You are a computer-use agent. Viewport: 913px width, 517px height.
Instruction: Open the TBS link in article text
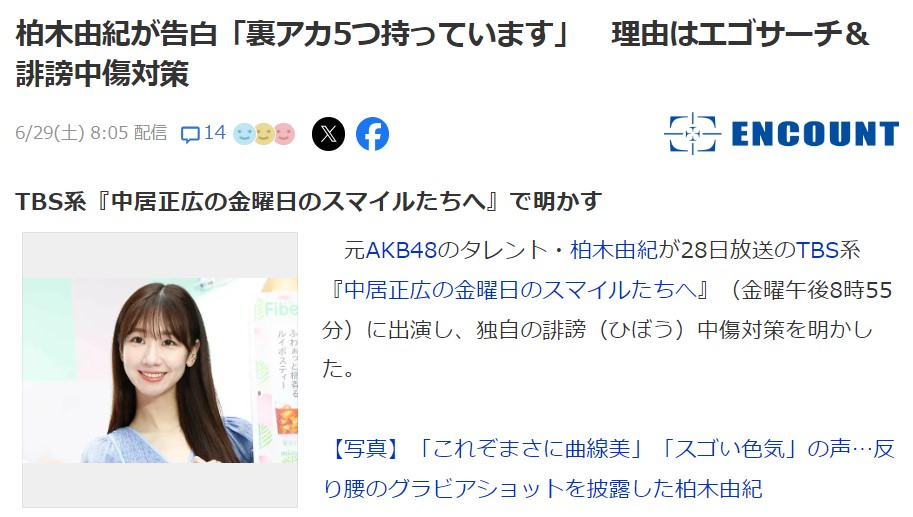tap(817, 250)
